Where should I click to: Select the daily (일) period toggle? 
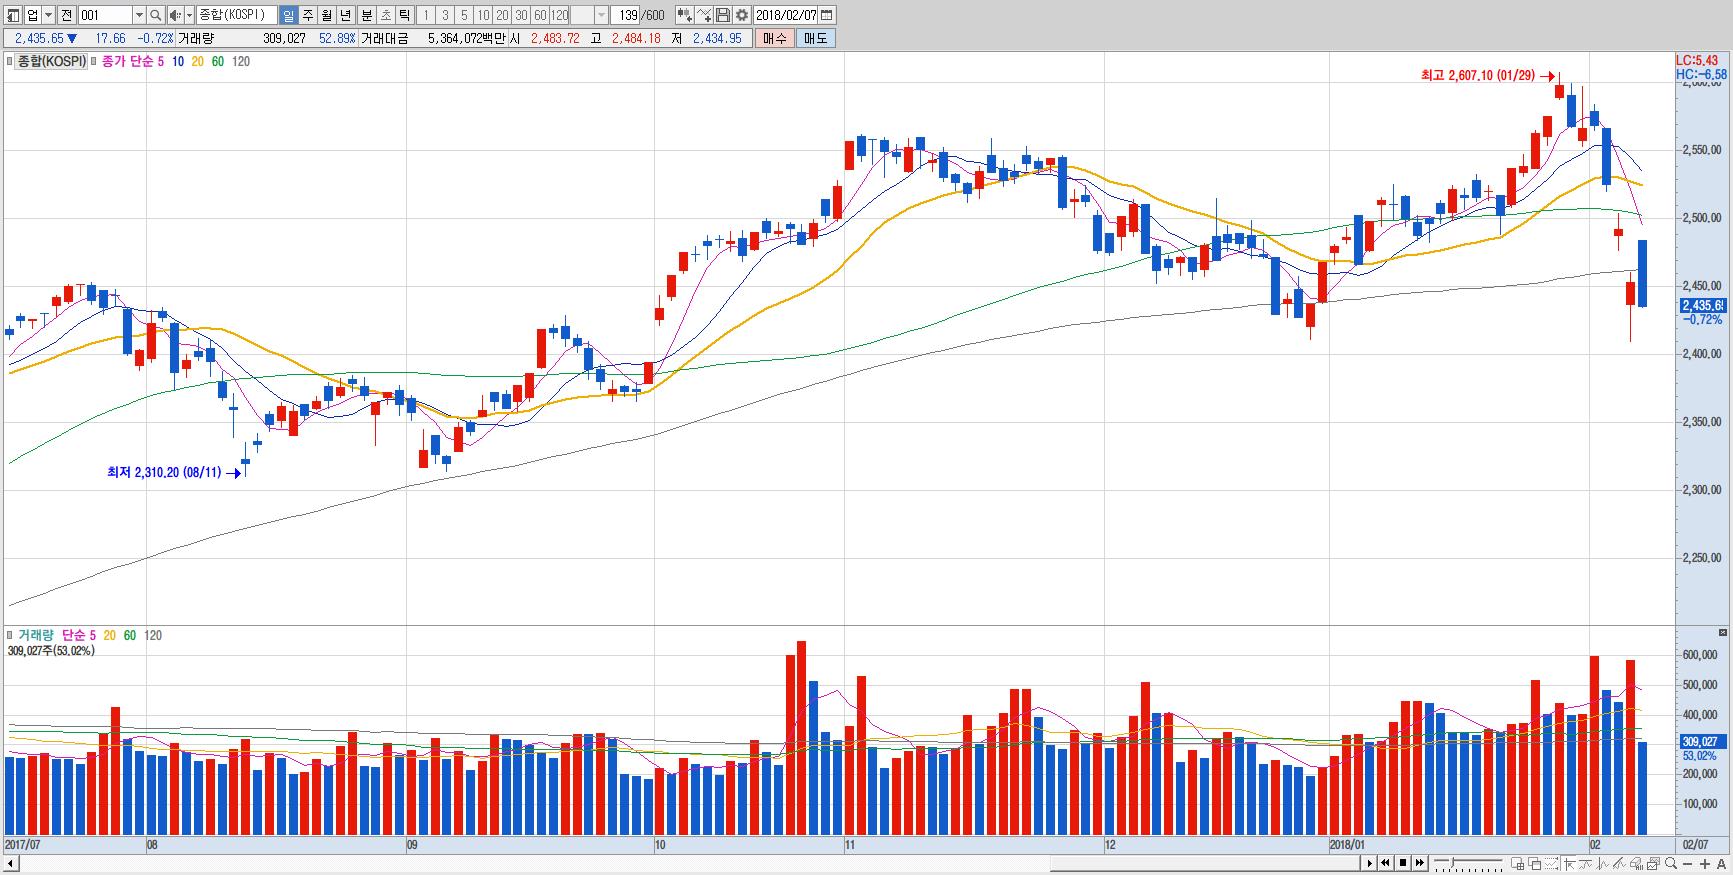288,15
